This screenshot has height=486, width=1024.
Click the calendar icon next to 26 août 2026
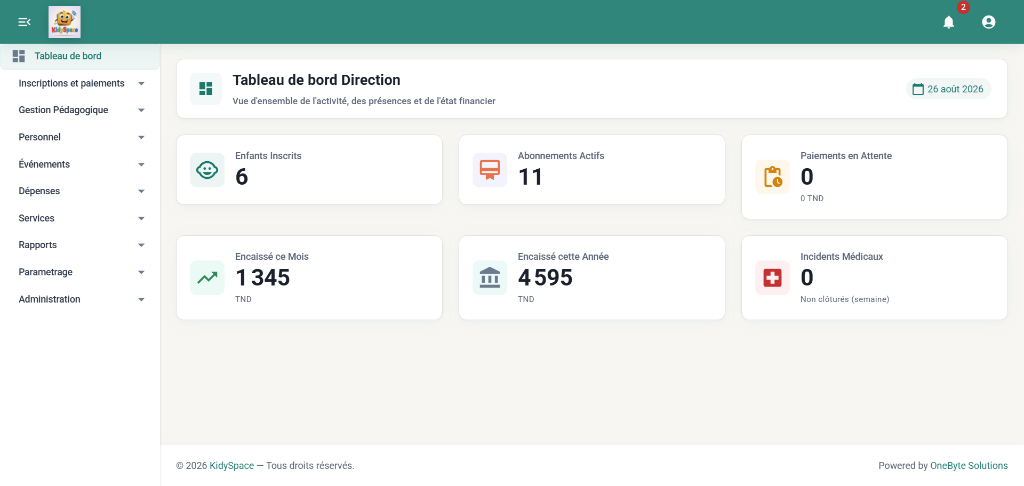[918, 89]
